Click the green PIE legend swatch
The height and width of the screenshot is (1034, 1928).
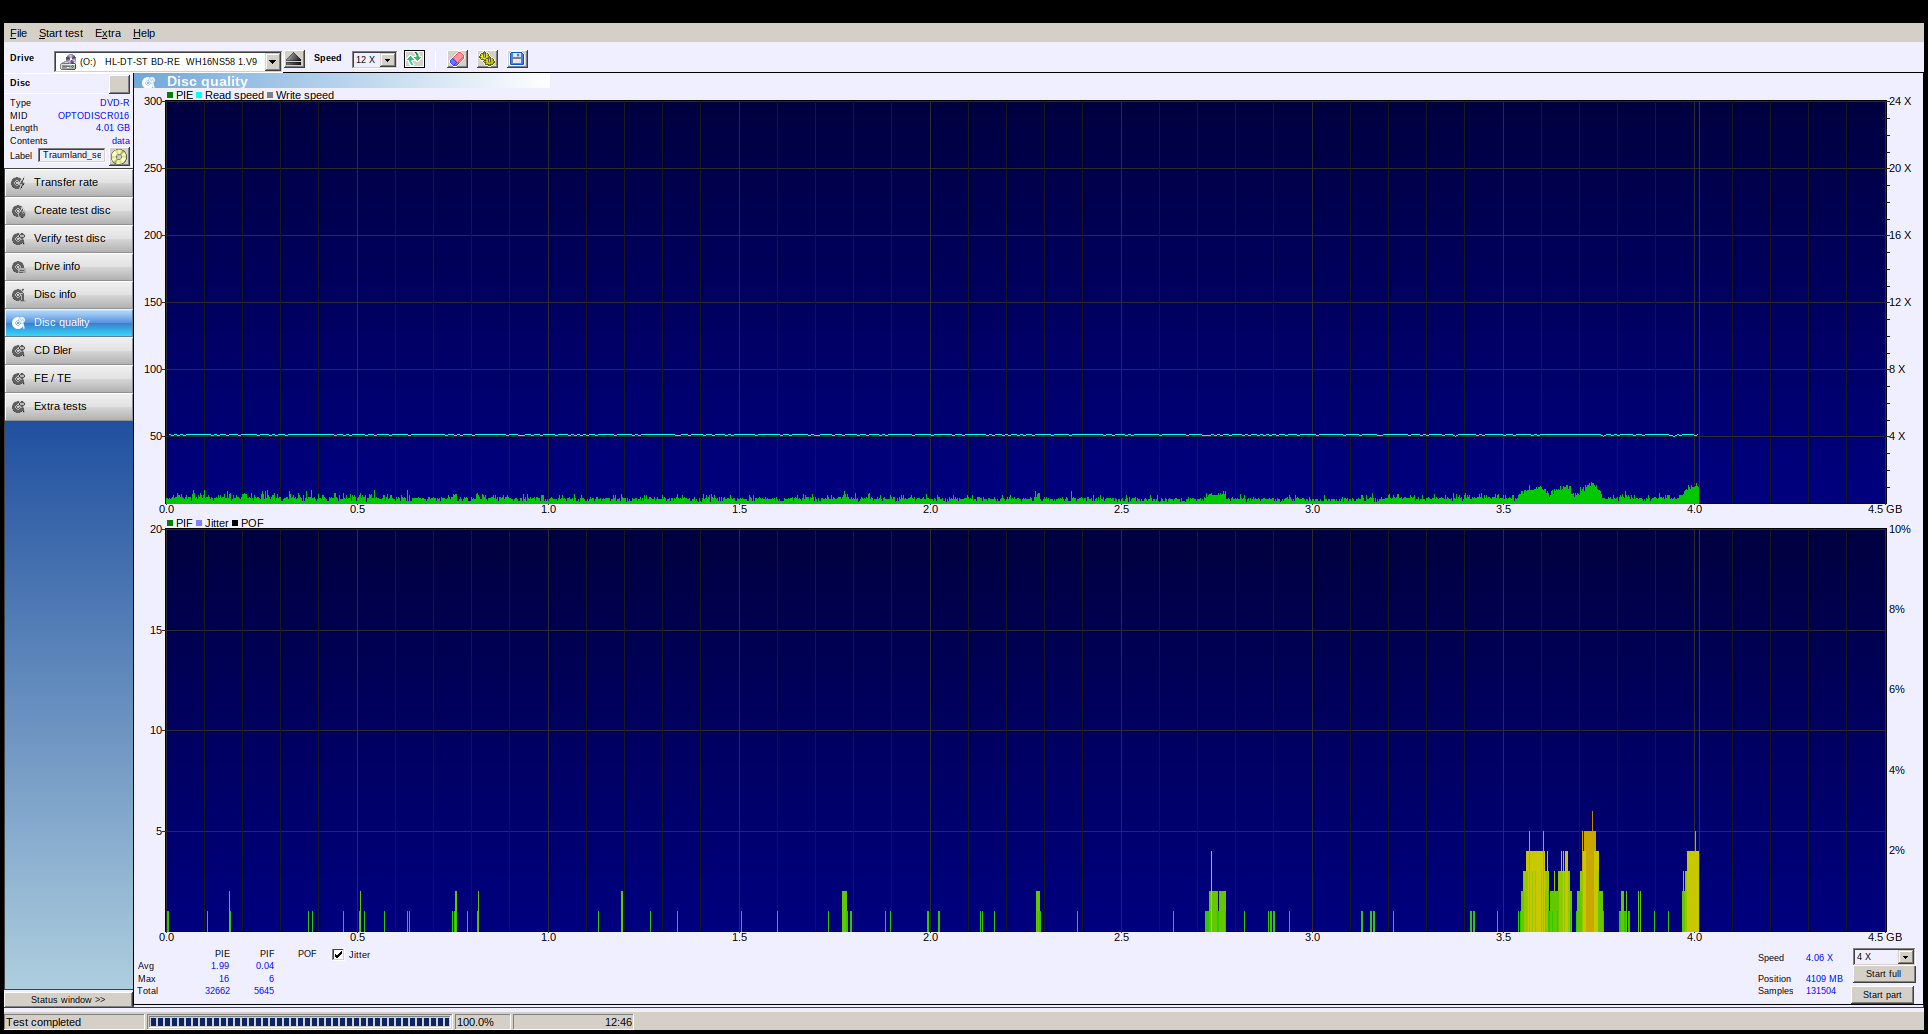tap(170, 95)
